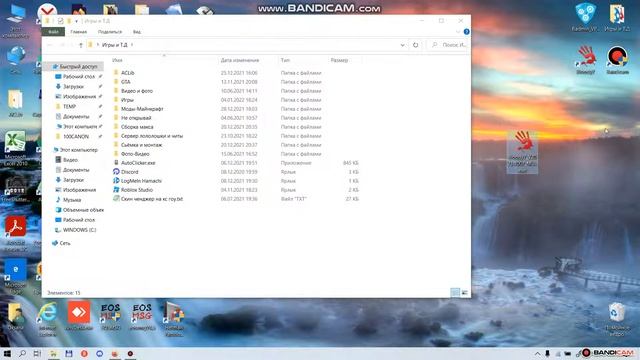The width and height of the screenshot is (640, 360).
Task: Open Task View on taskbar
Action: (37, 353)
